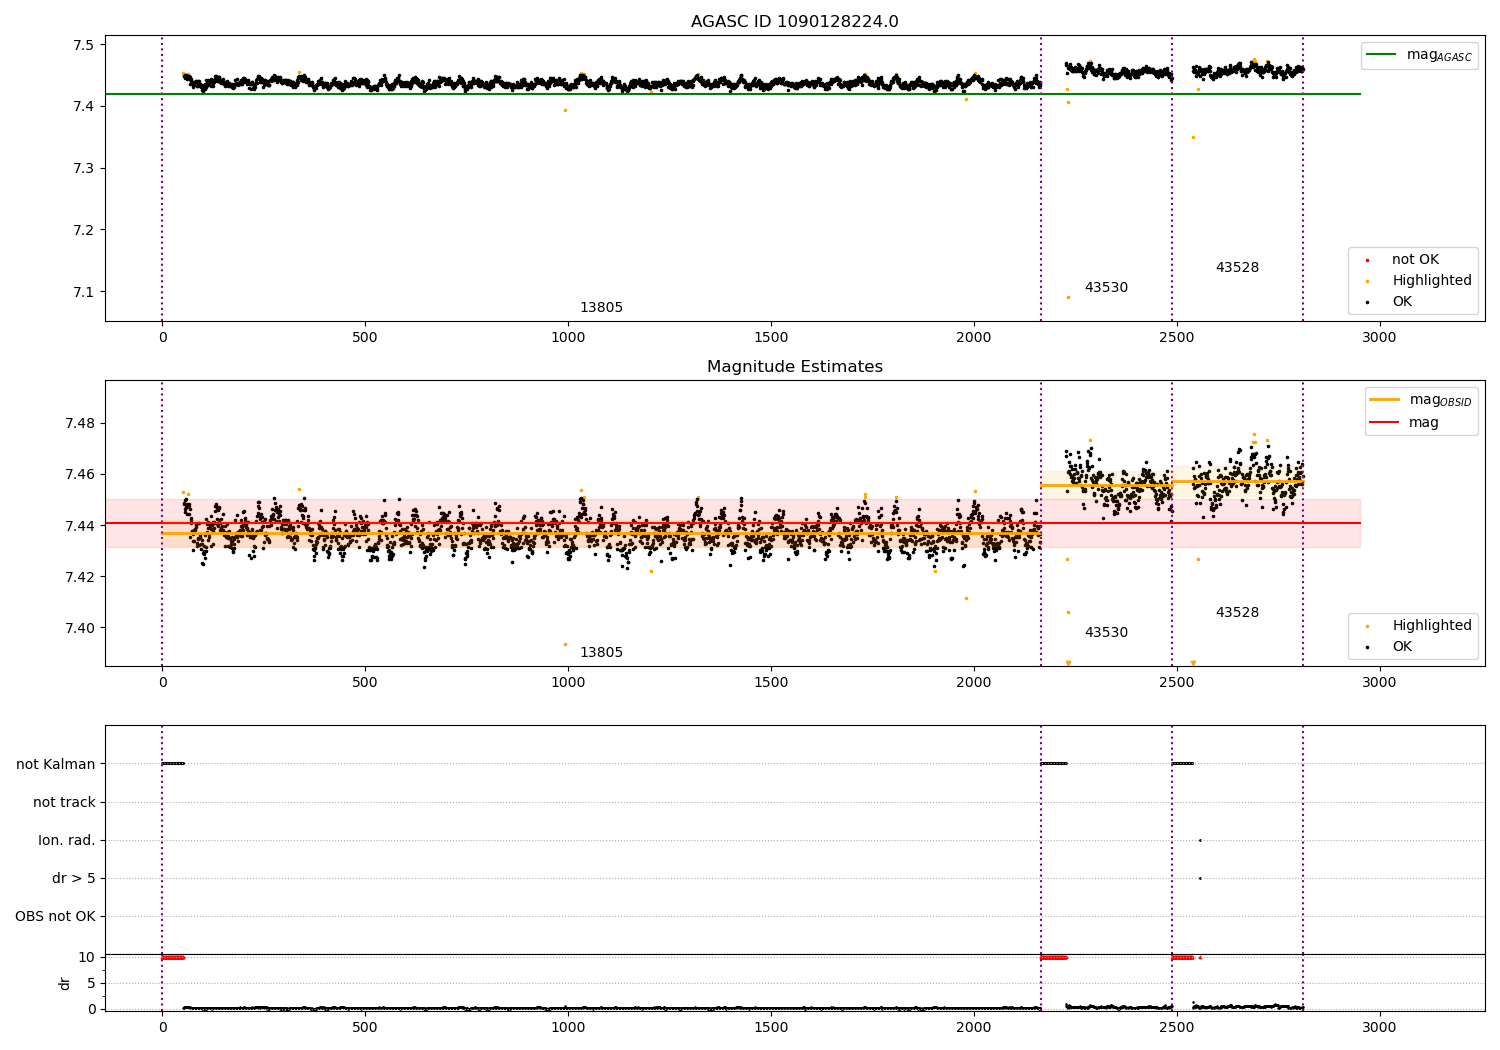Click y-axis tick 7.3 in the AGASC plot
This screenshot has width=1500, height=1050.
coord(83,169)
